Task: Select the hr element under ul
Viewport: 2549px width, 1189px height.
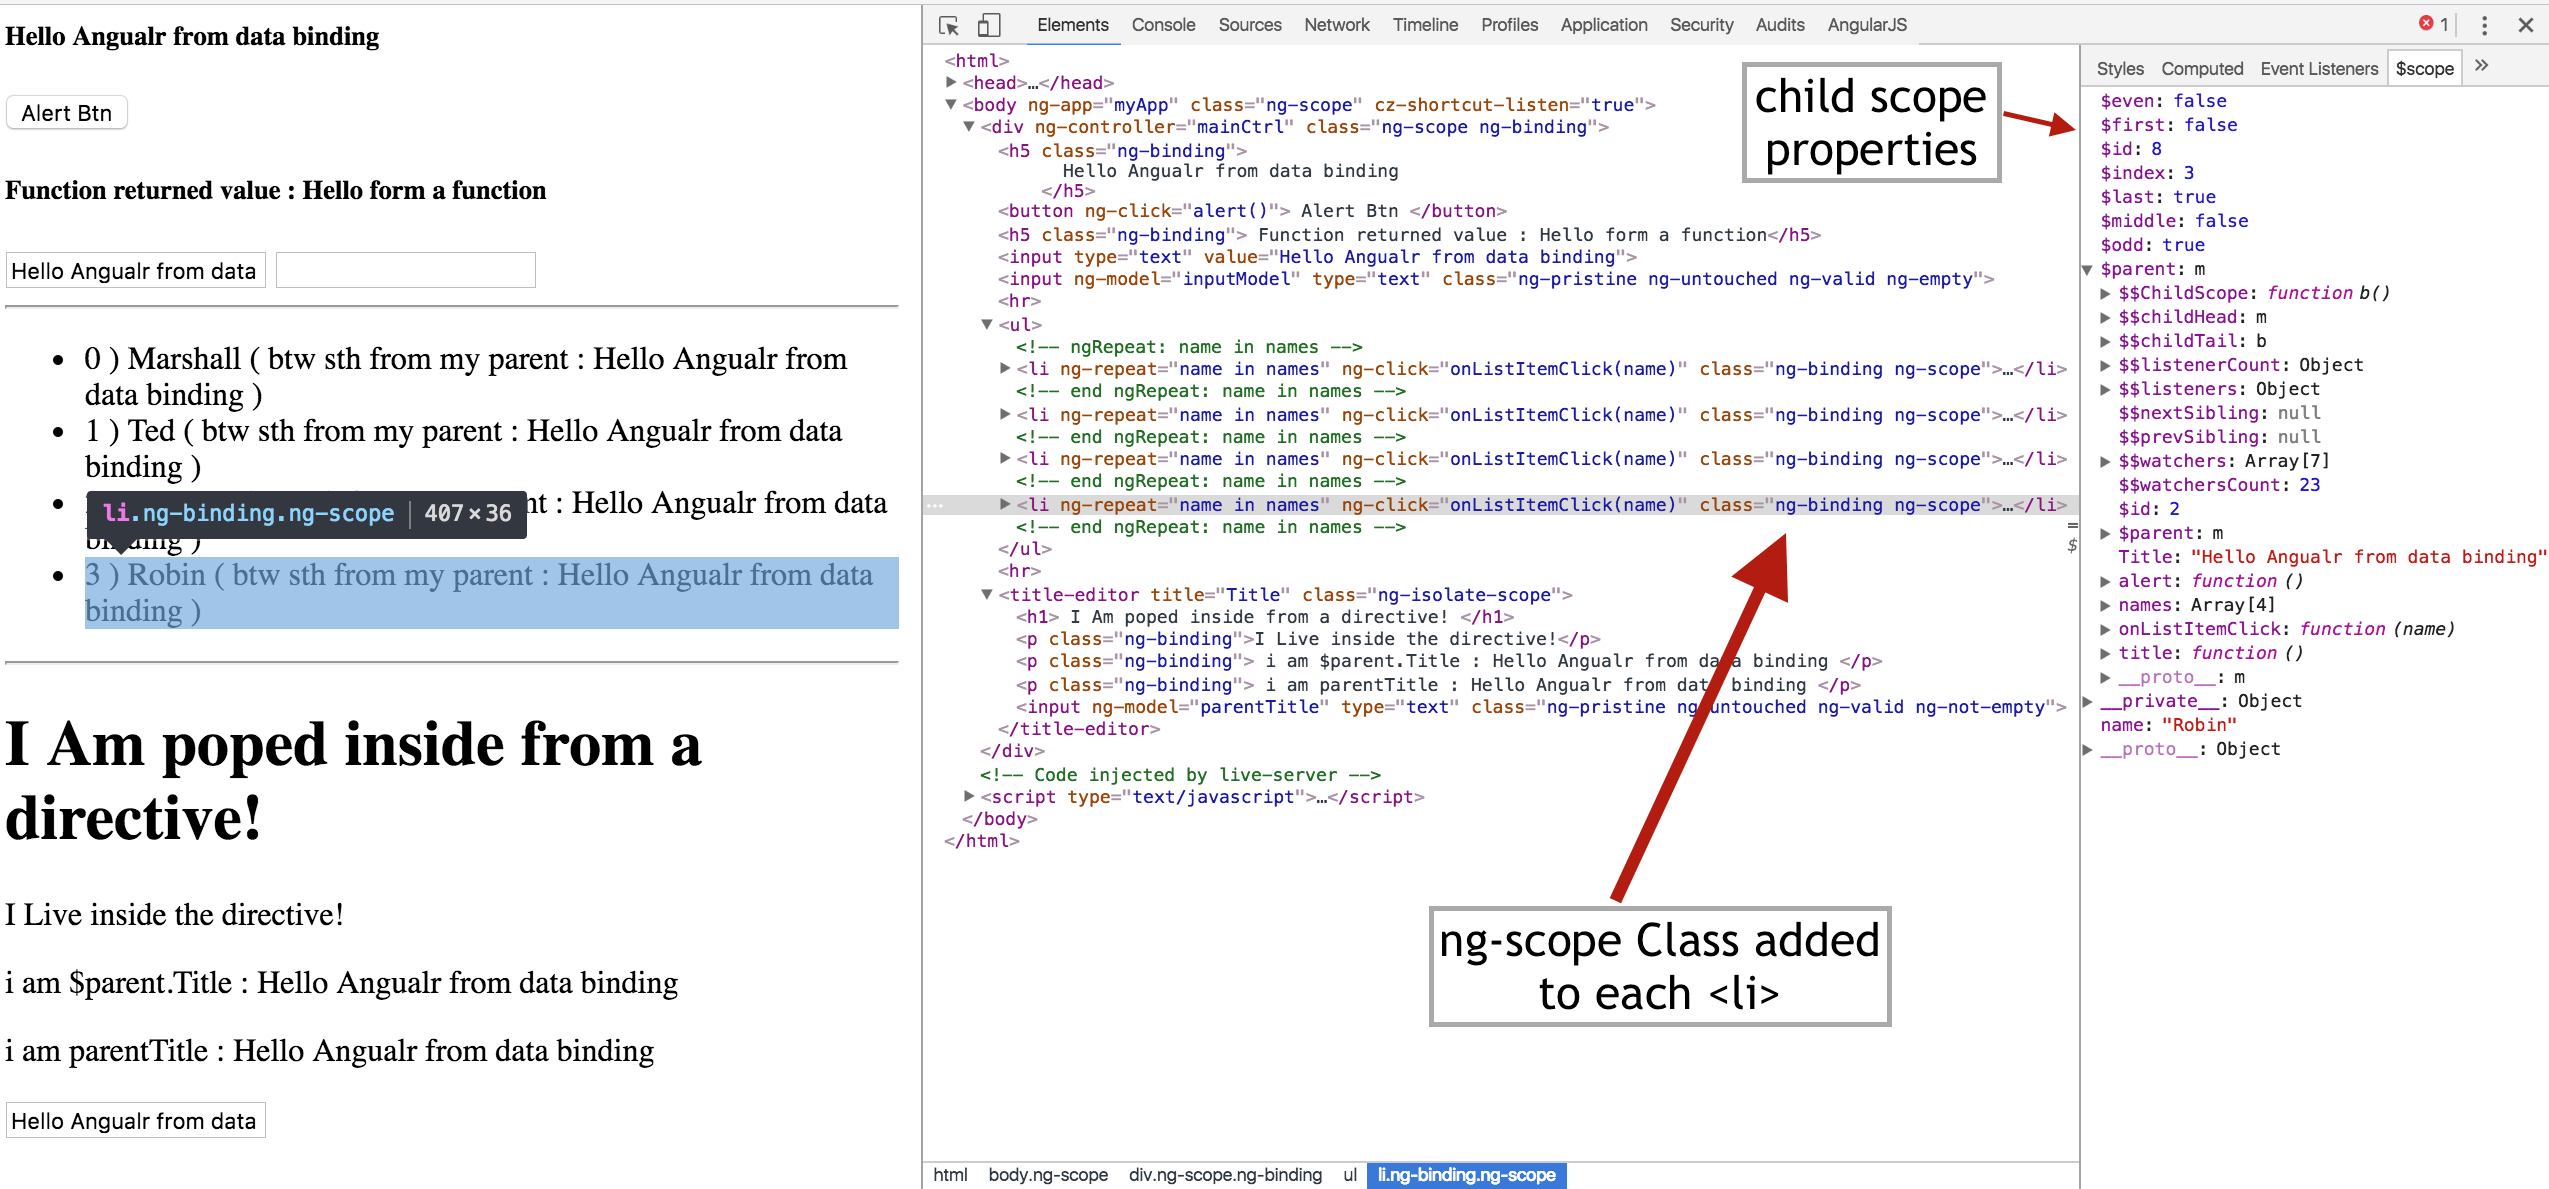Action: click(1019, 570)
